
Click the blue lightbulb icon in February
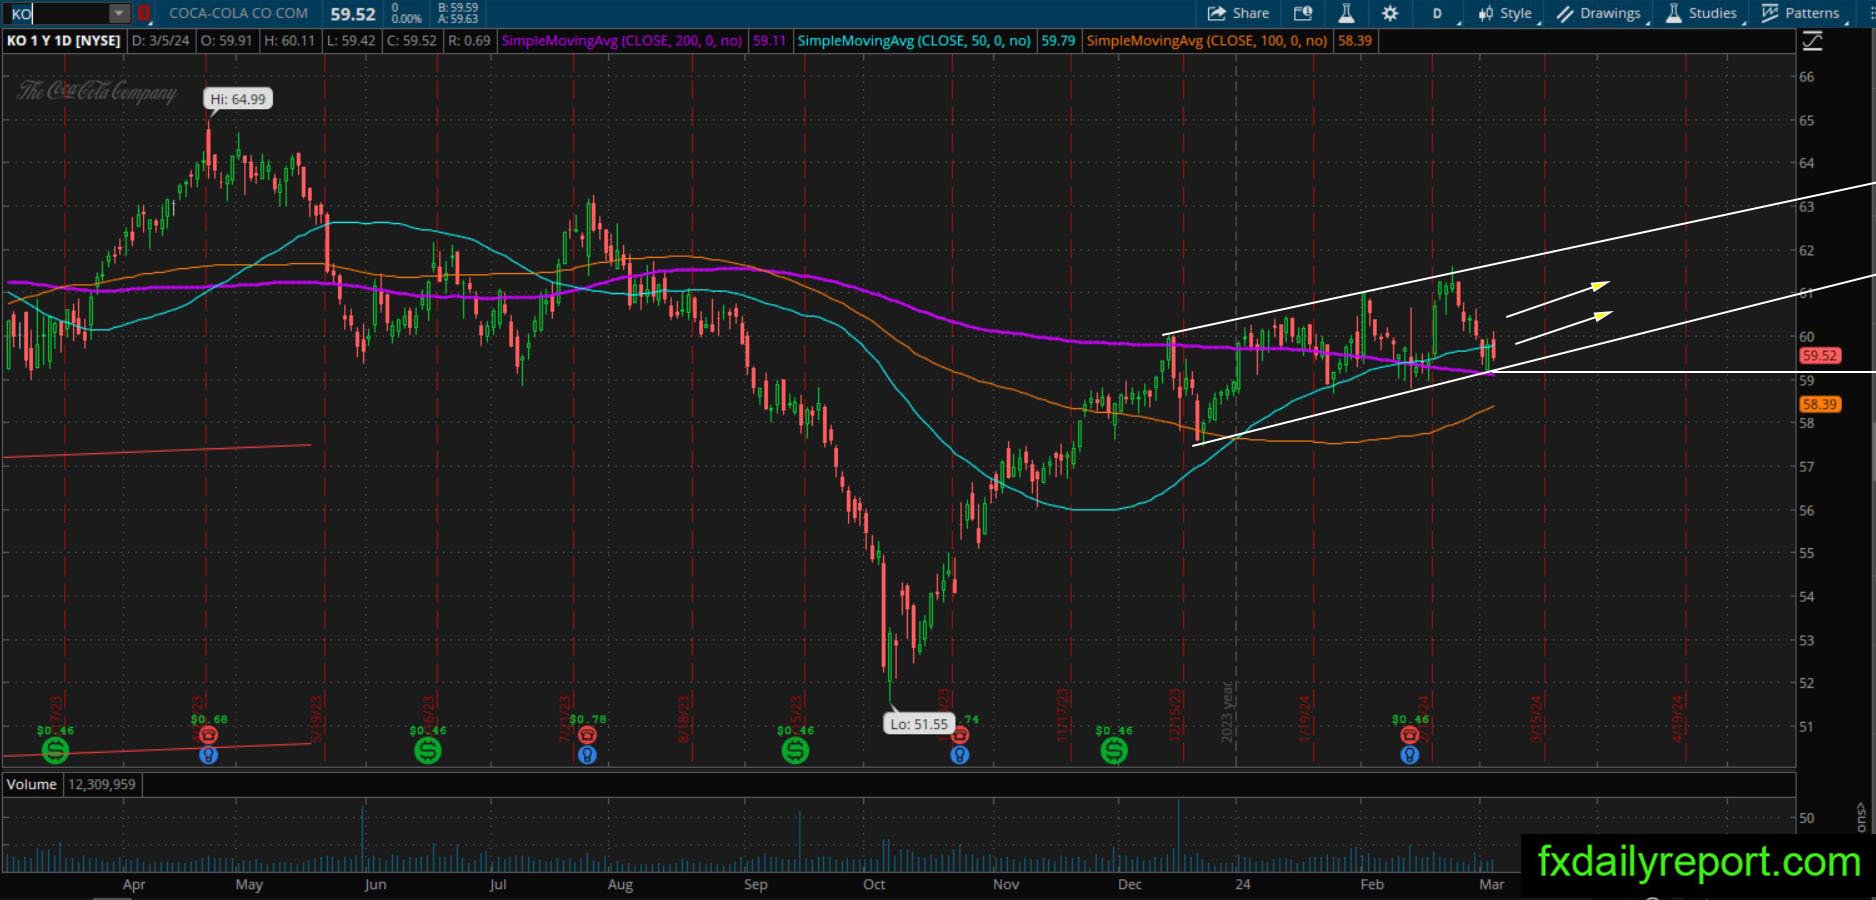point(1409,755)
